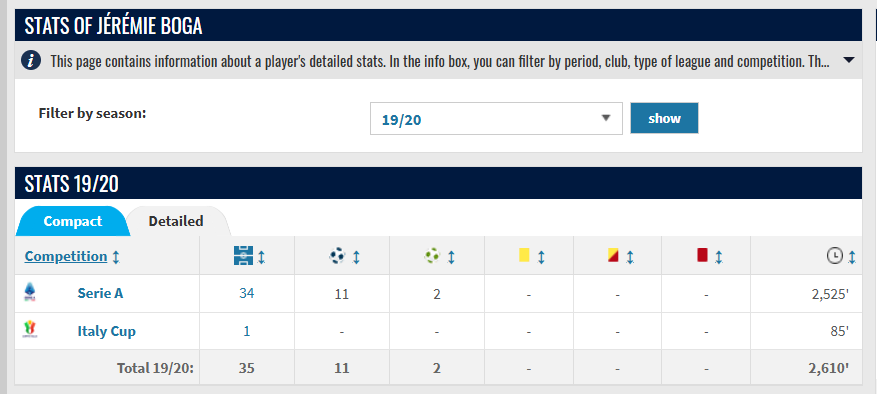
Task: Select the Compact tab
Action: click(x=73, y=221)
